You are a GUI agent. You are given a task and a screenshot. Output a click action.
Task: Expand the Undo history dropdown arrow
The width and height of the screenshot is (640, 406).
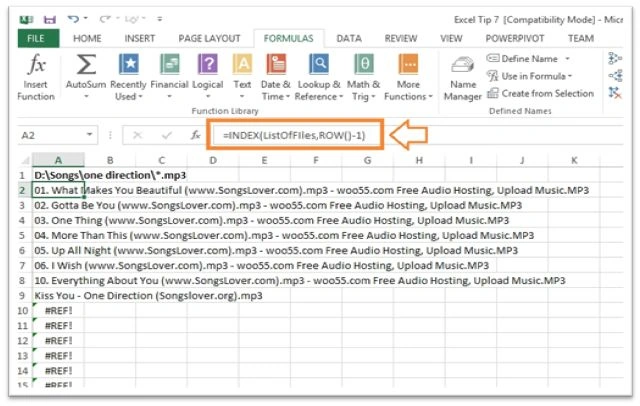tap(85, 18)
